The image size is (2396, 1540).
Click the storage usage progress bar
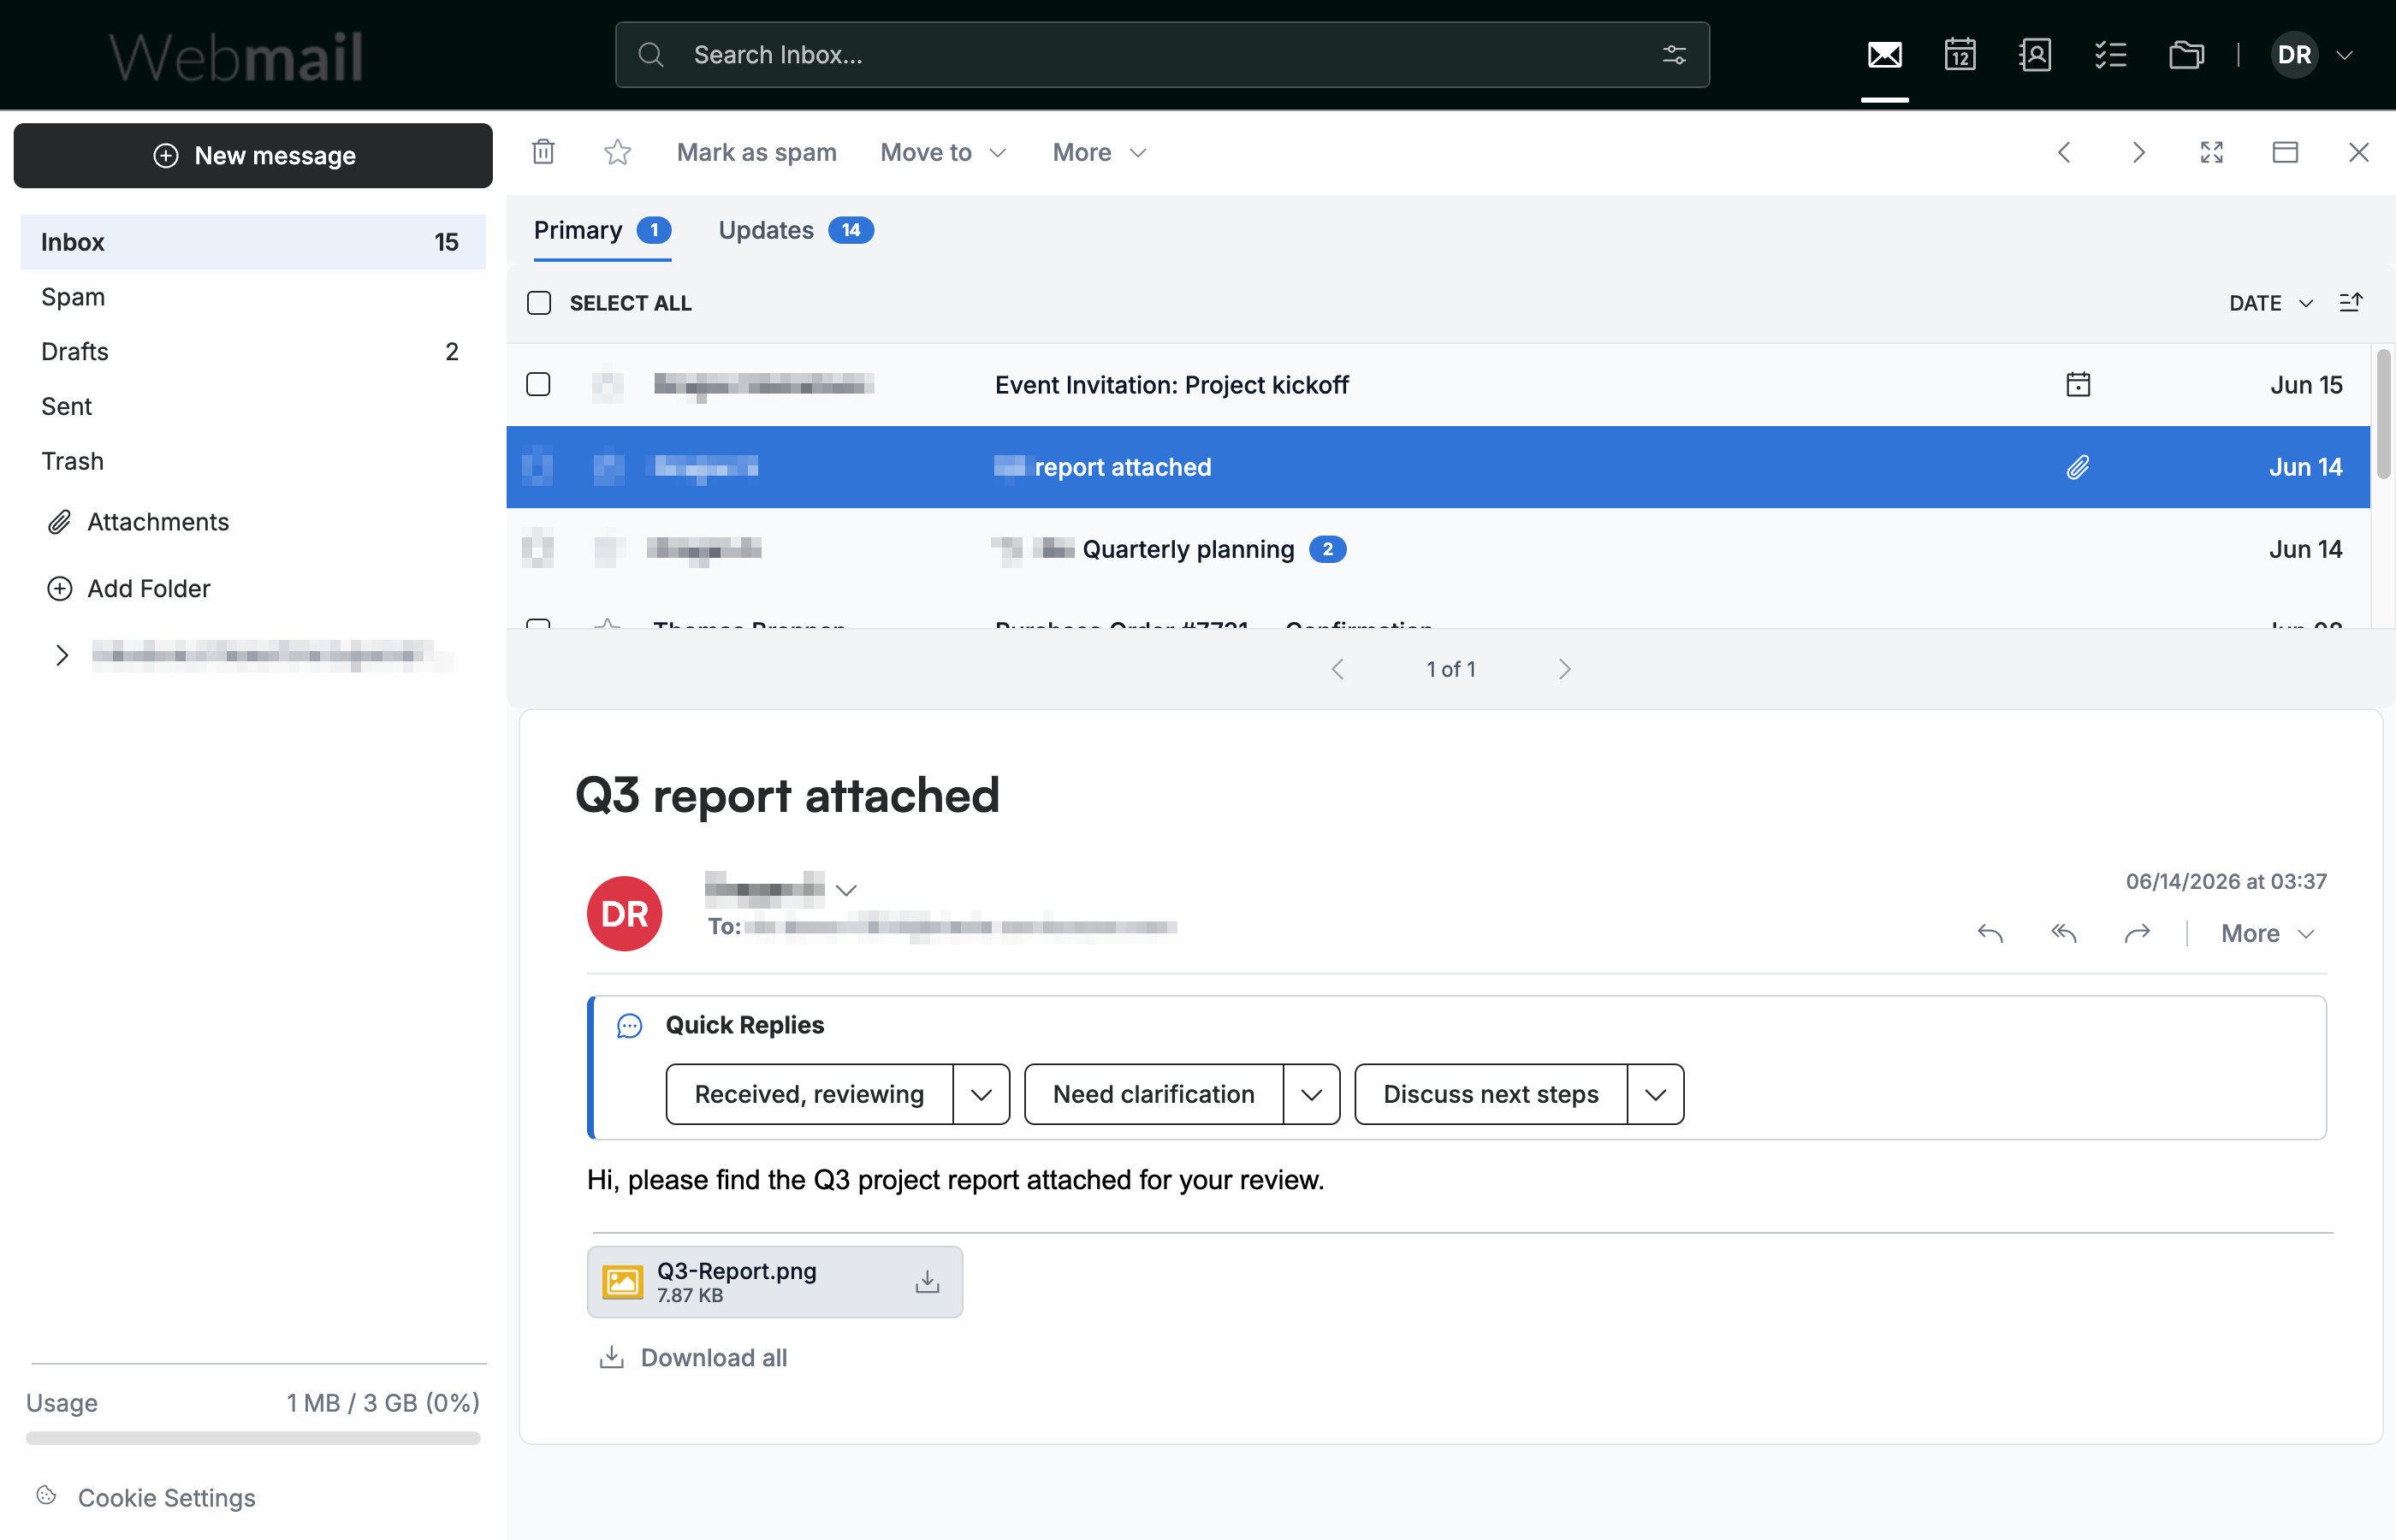253,1438
